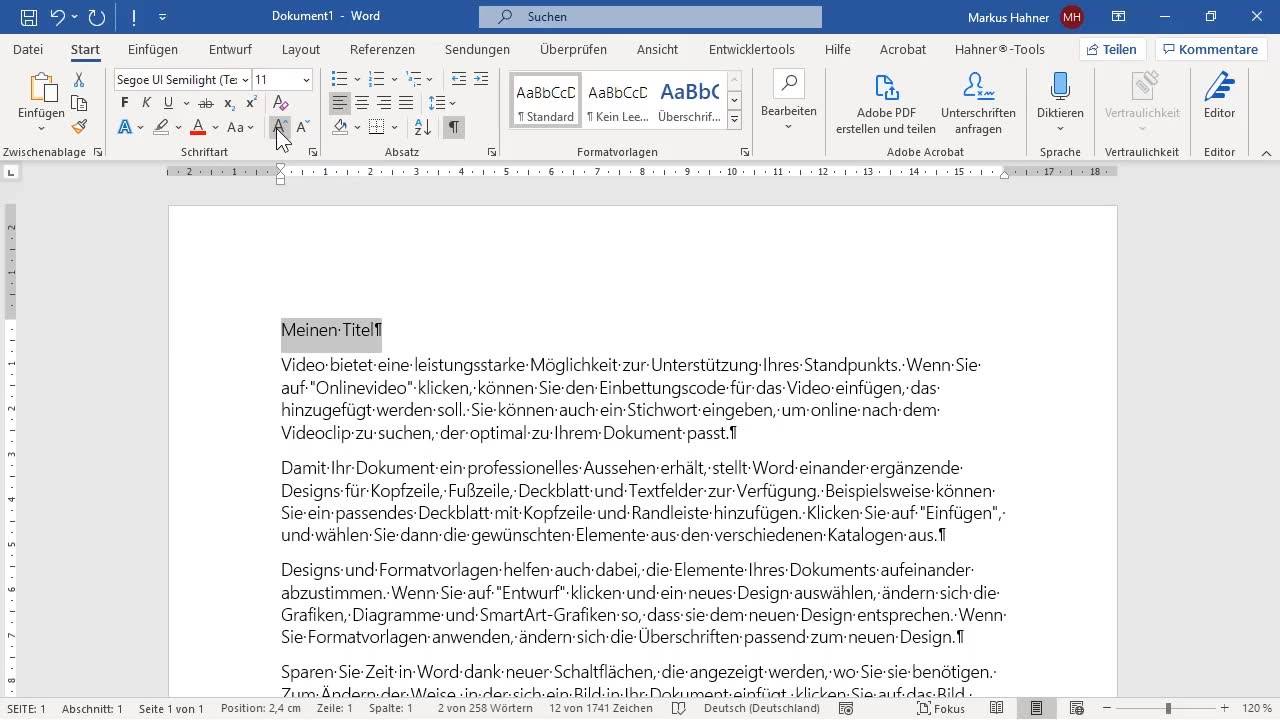Viewport: 1280px width, 720px height.
Task: Click the Save icon in the title bar
Action: pyautogui.click(x=29, y=17)
